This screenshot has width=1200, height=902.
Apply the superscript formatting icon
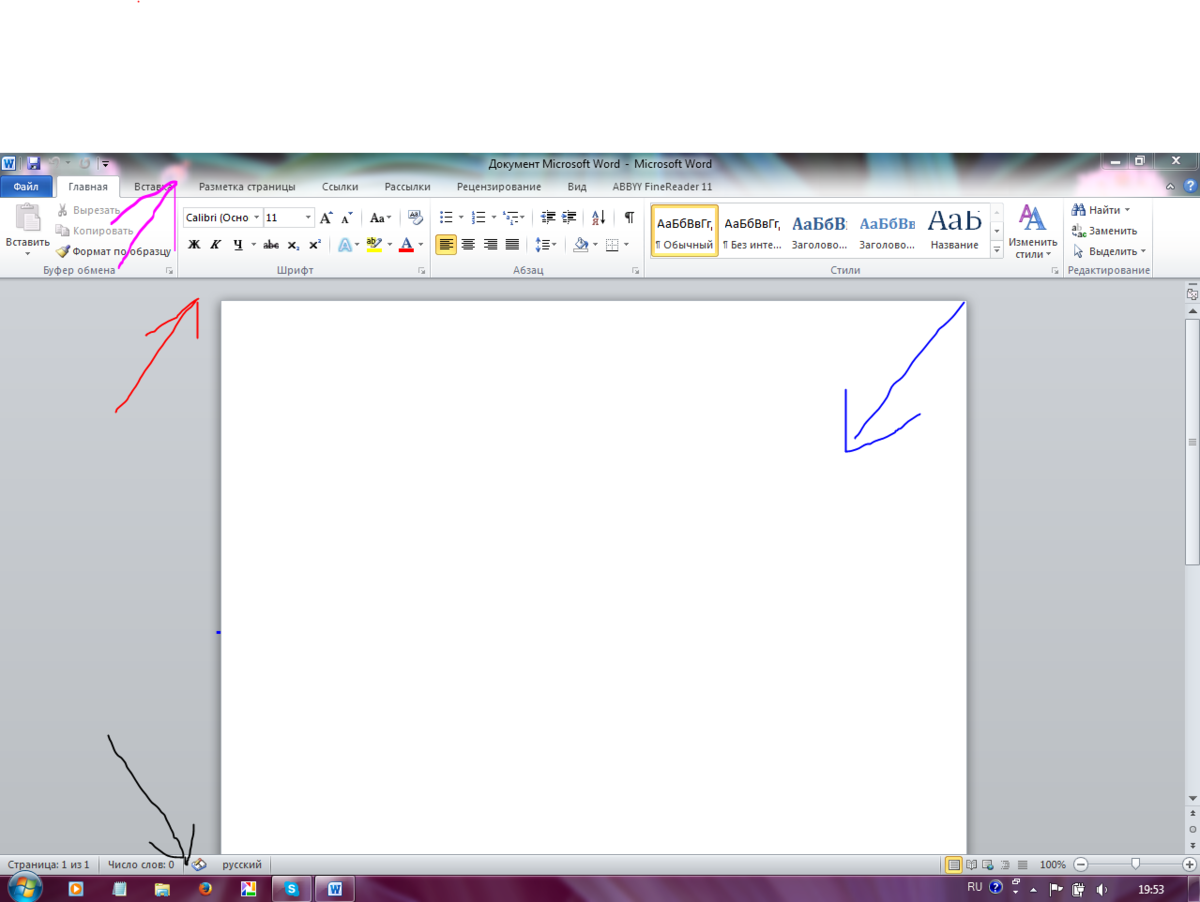click(x=314, y=245)
